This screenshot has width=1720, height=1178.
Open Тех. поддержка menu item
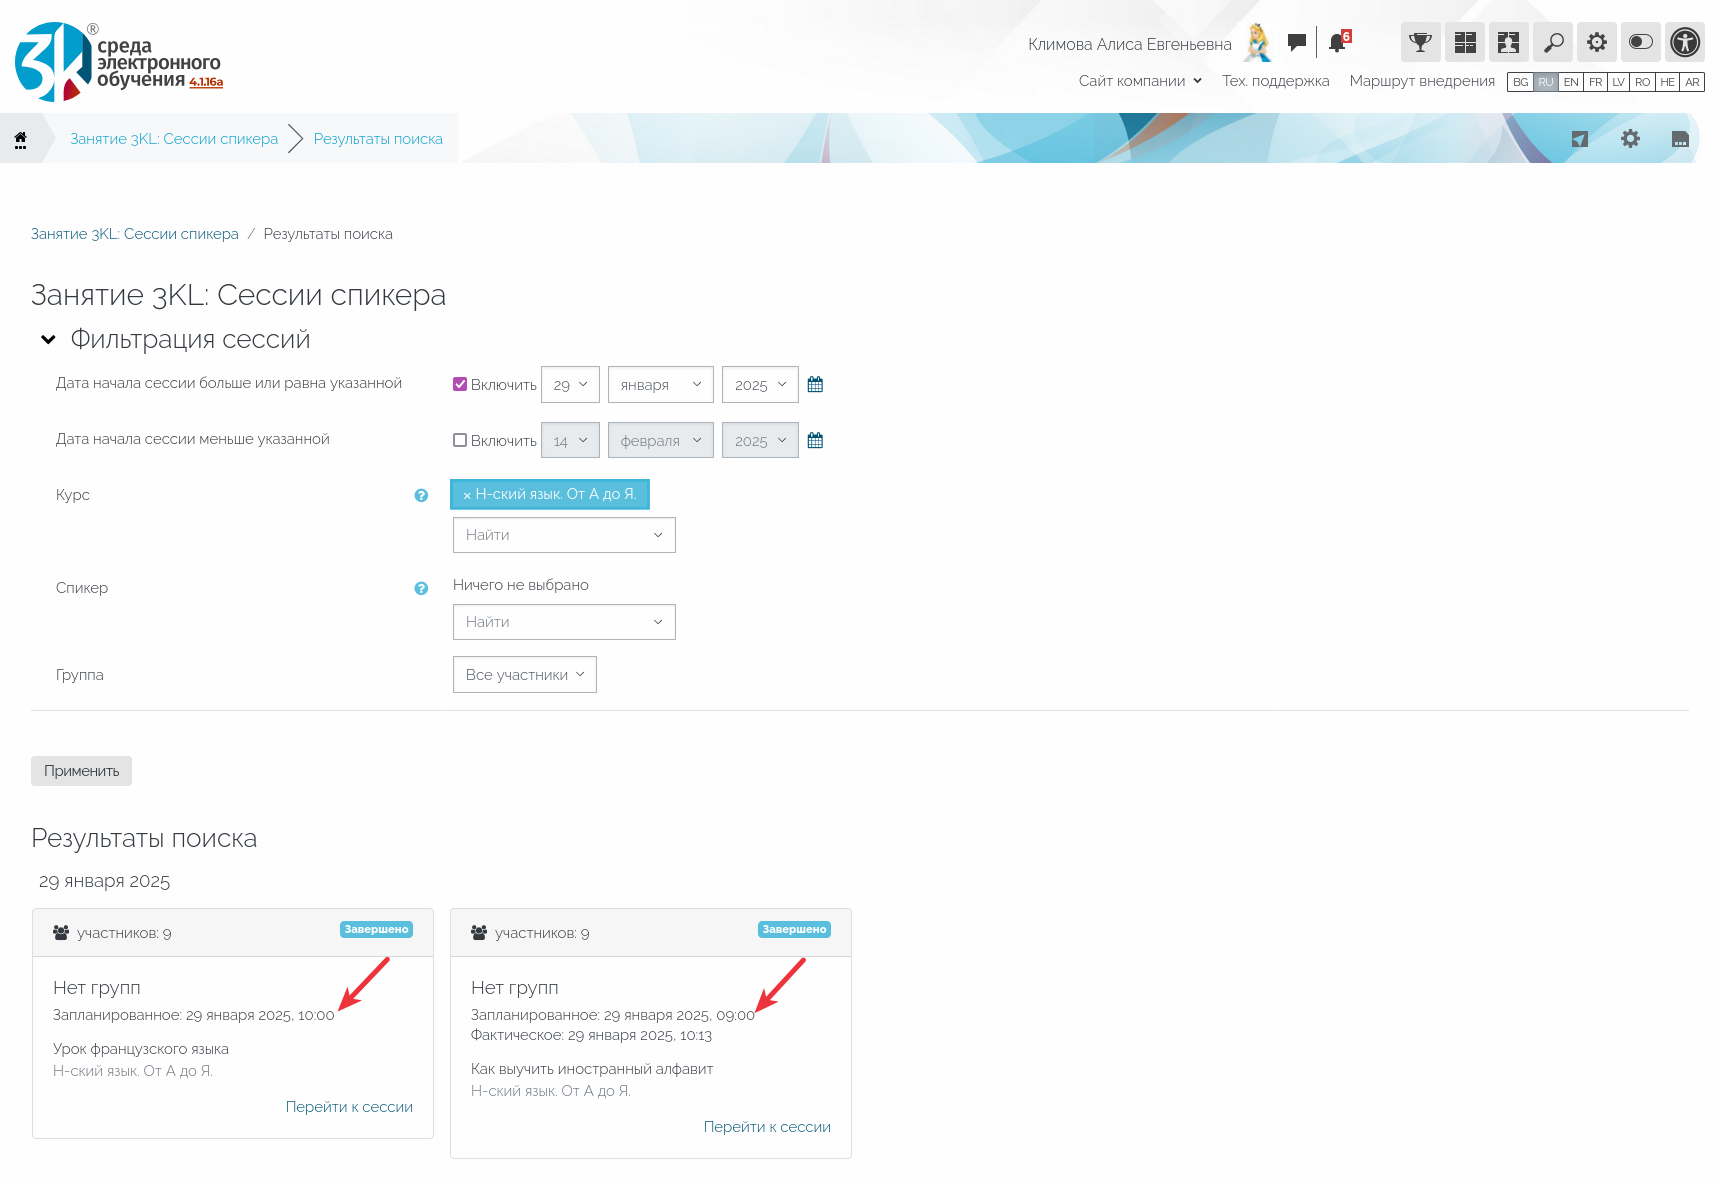pyautogui.click(x=1275, y=81)
